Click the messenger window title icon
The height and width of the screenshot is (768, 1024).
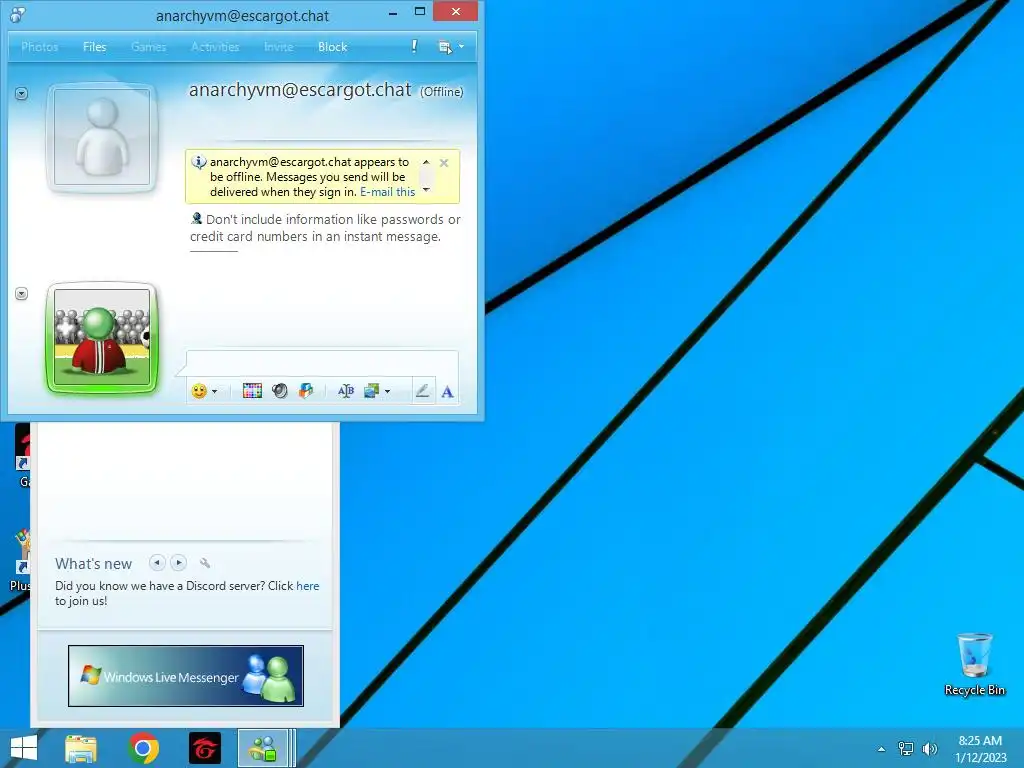(x=18, y=14)
